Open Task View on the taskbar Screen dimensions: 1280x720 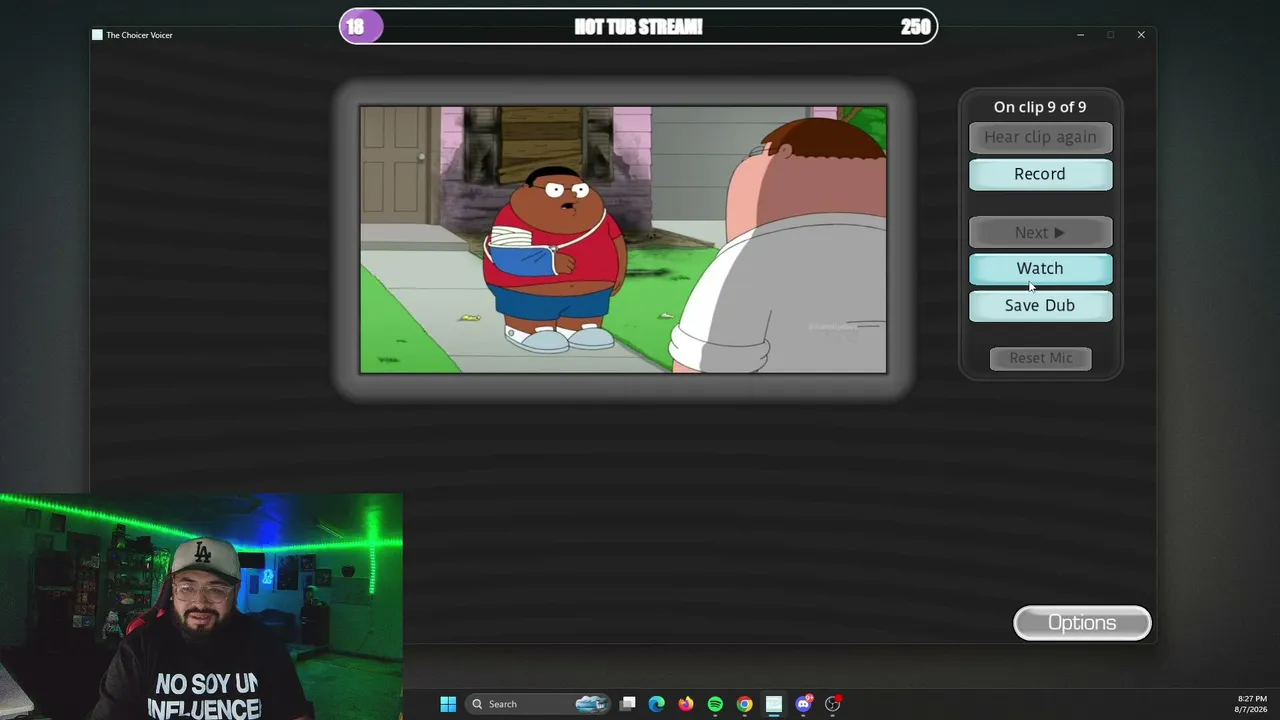coord(627,704)
